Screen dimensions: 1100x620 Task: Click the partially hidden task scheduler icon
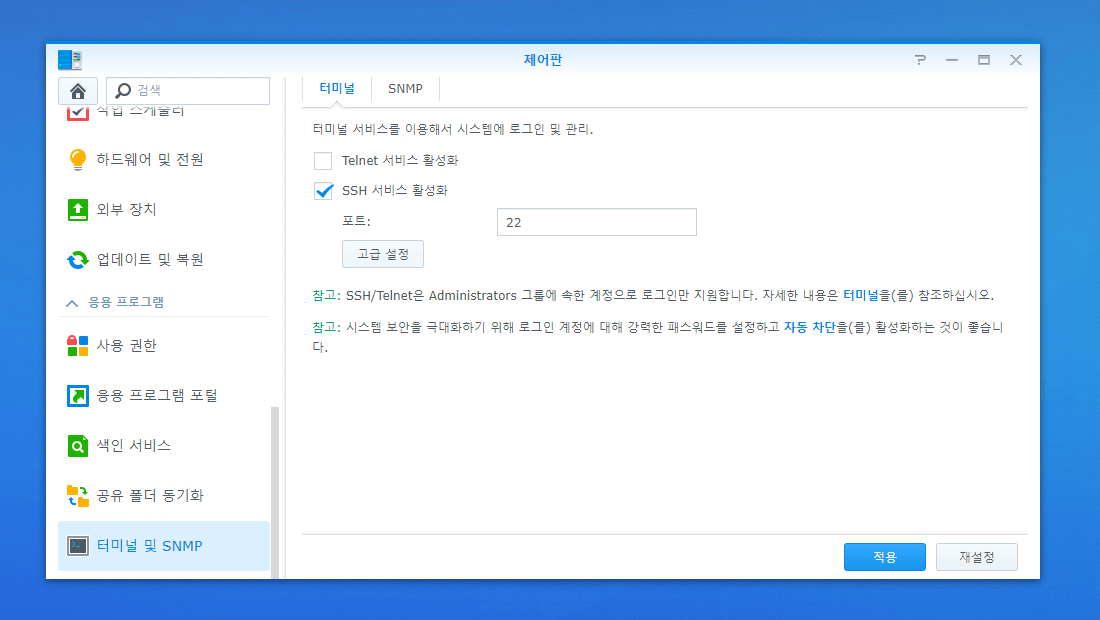[x=77, y=113]
